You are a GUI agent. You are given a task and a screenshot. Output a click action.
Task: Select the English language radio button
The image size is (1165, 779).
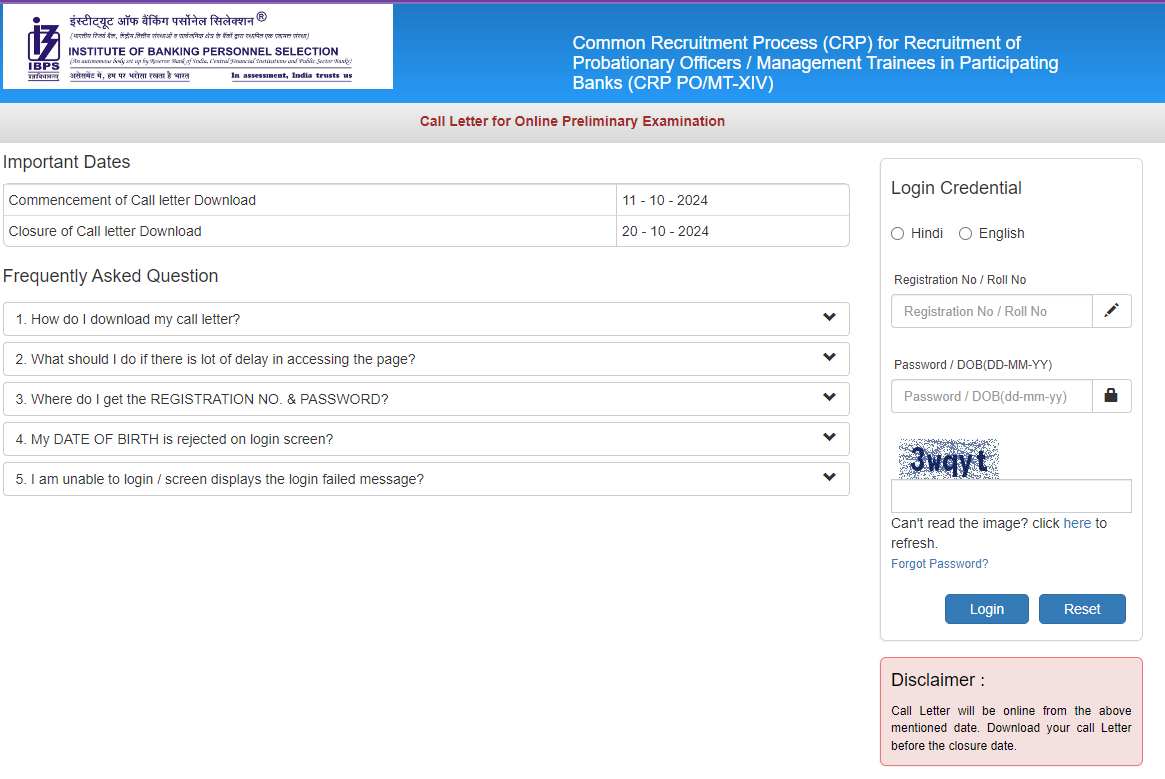[x=965, y=233]
